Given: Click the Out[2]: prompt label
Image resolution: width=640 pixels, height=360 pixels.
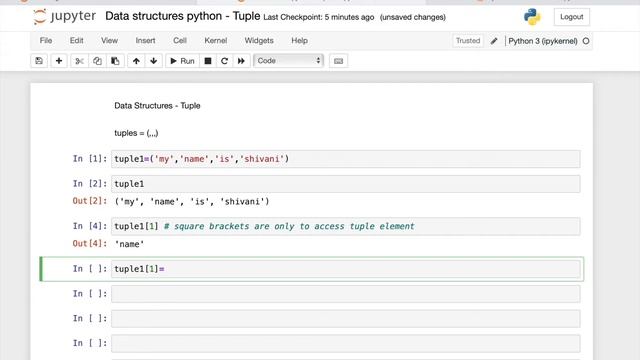Looking at the screenshot, I should click(x=90, y=201).
